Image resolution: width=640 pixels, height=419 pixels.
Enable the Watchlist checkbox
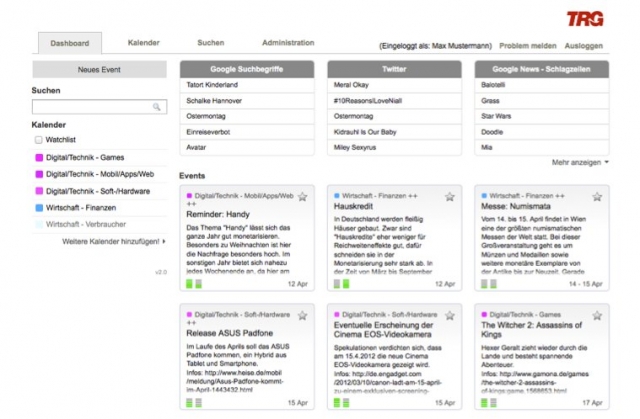38,141
